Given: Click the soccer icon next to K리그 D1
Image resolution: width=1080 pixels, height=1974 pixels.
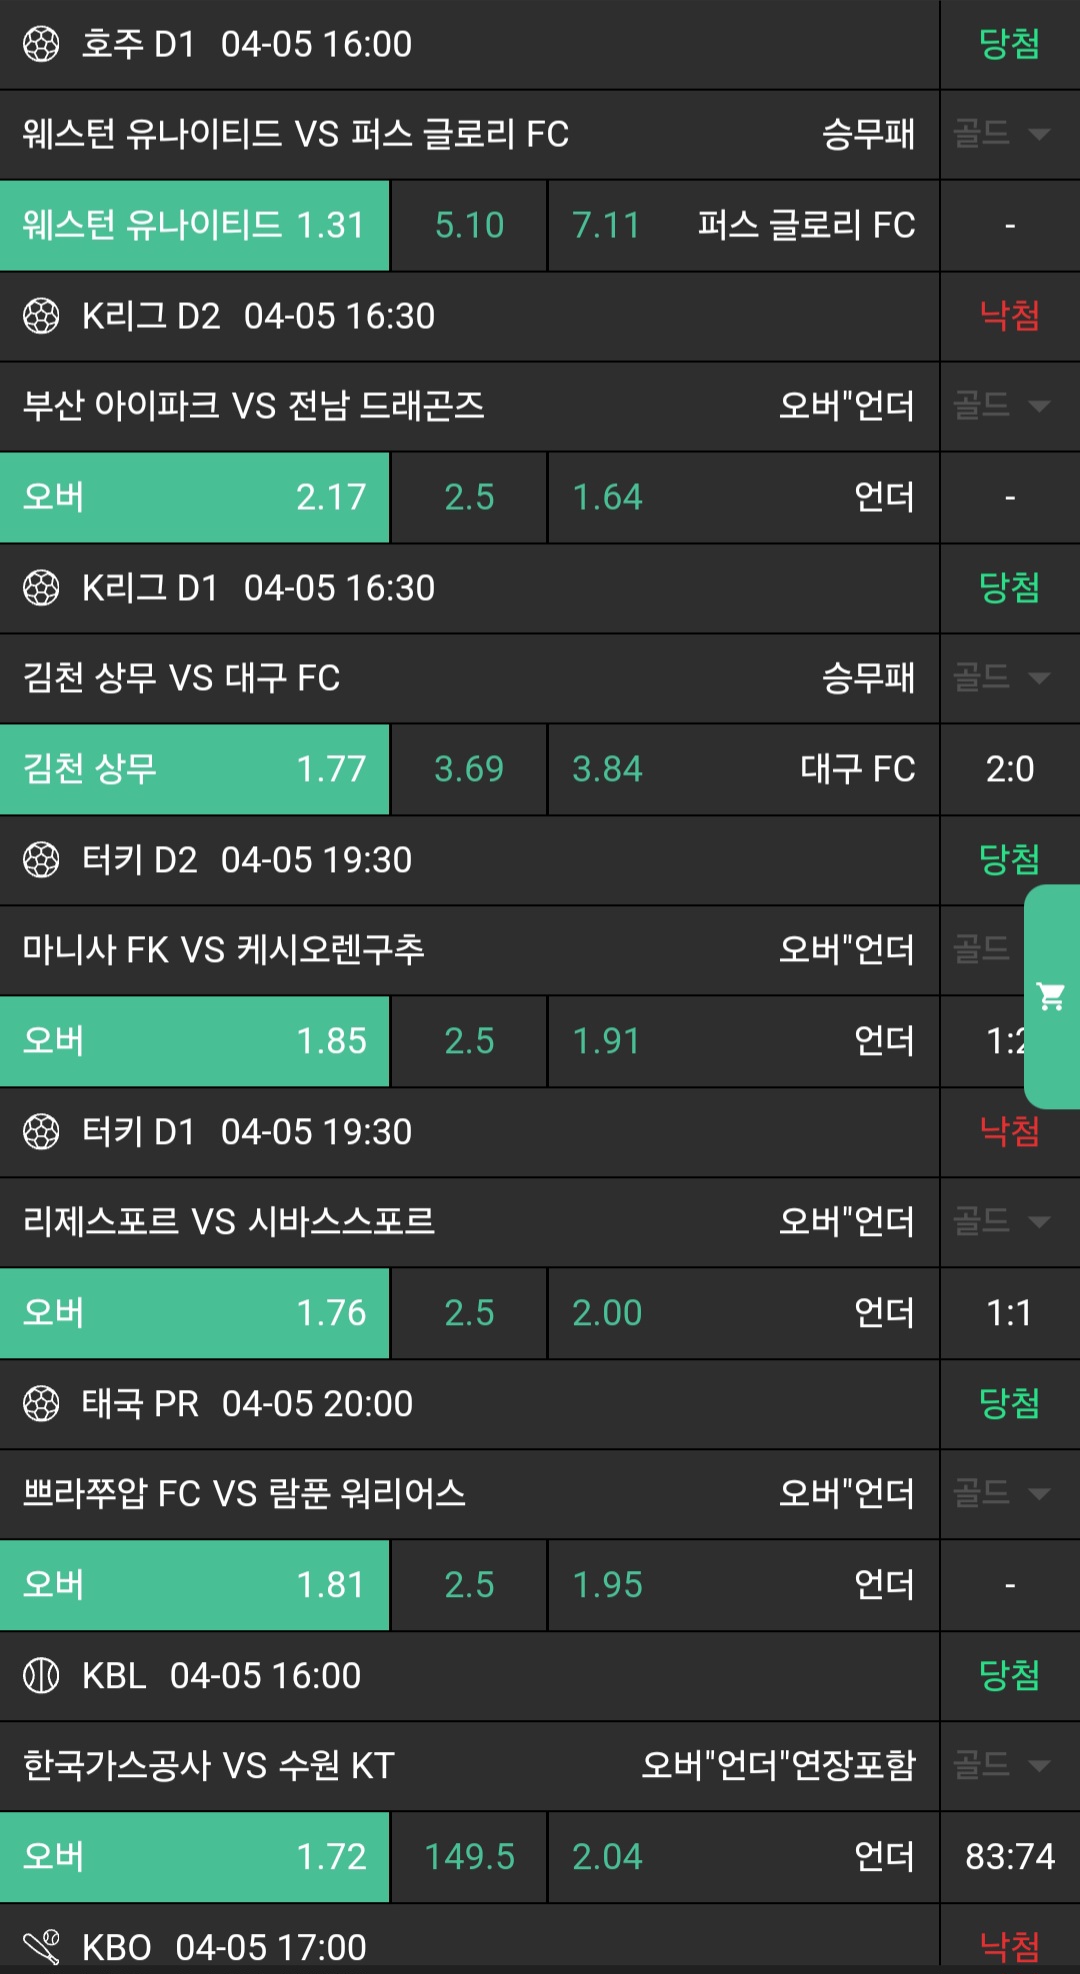Looking at the screenshot, I should 41,588.
